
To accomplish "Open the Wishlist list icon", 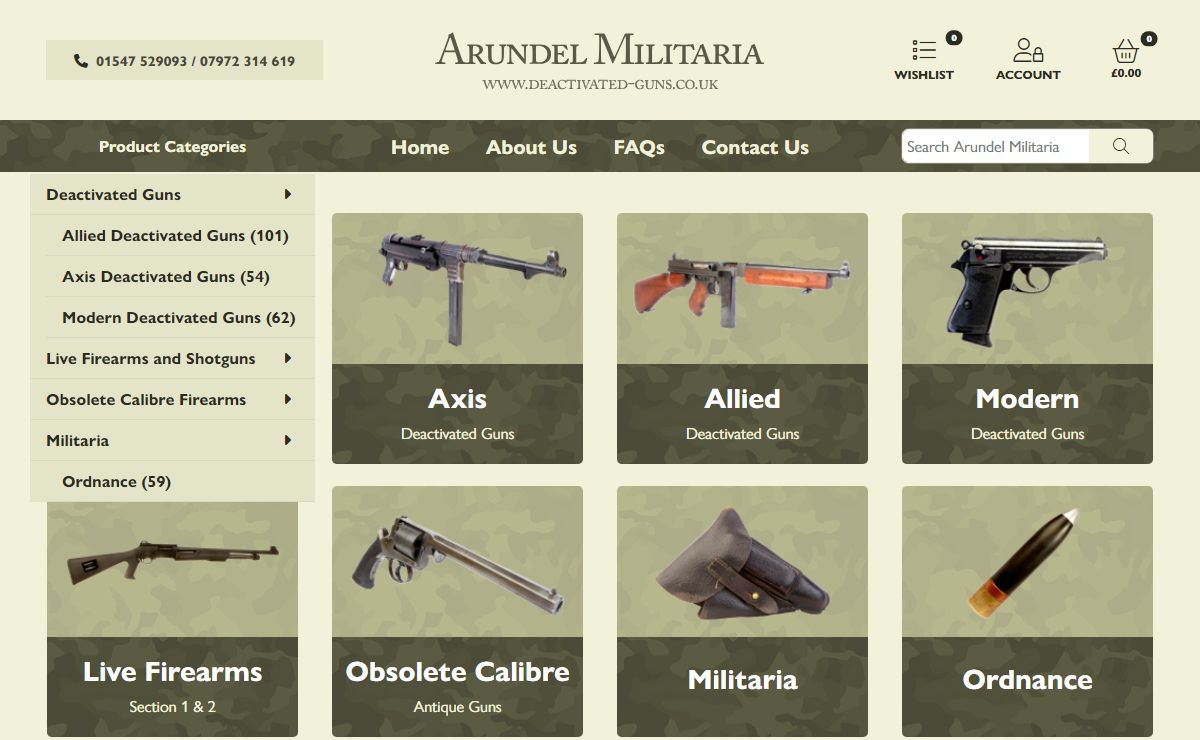I will [x=924, y=50].
